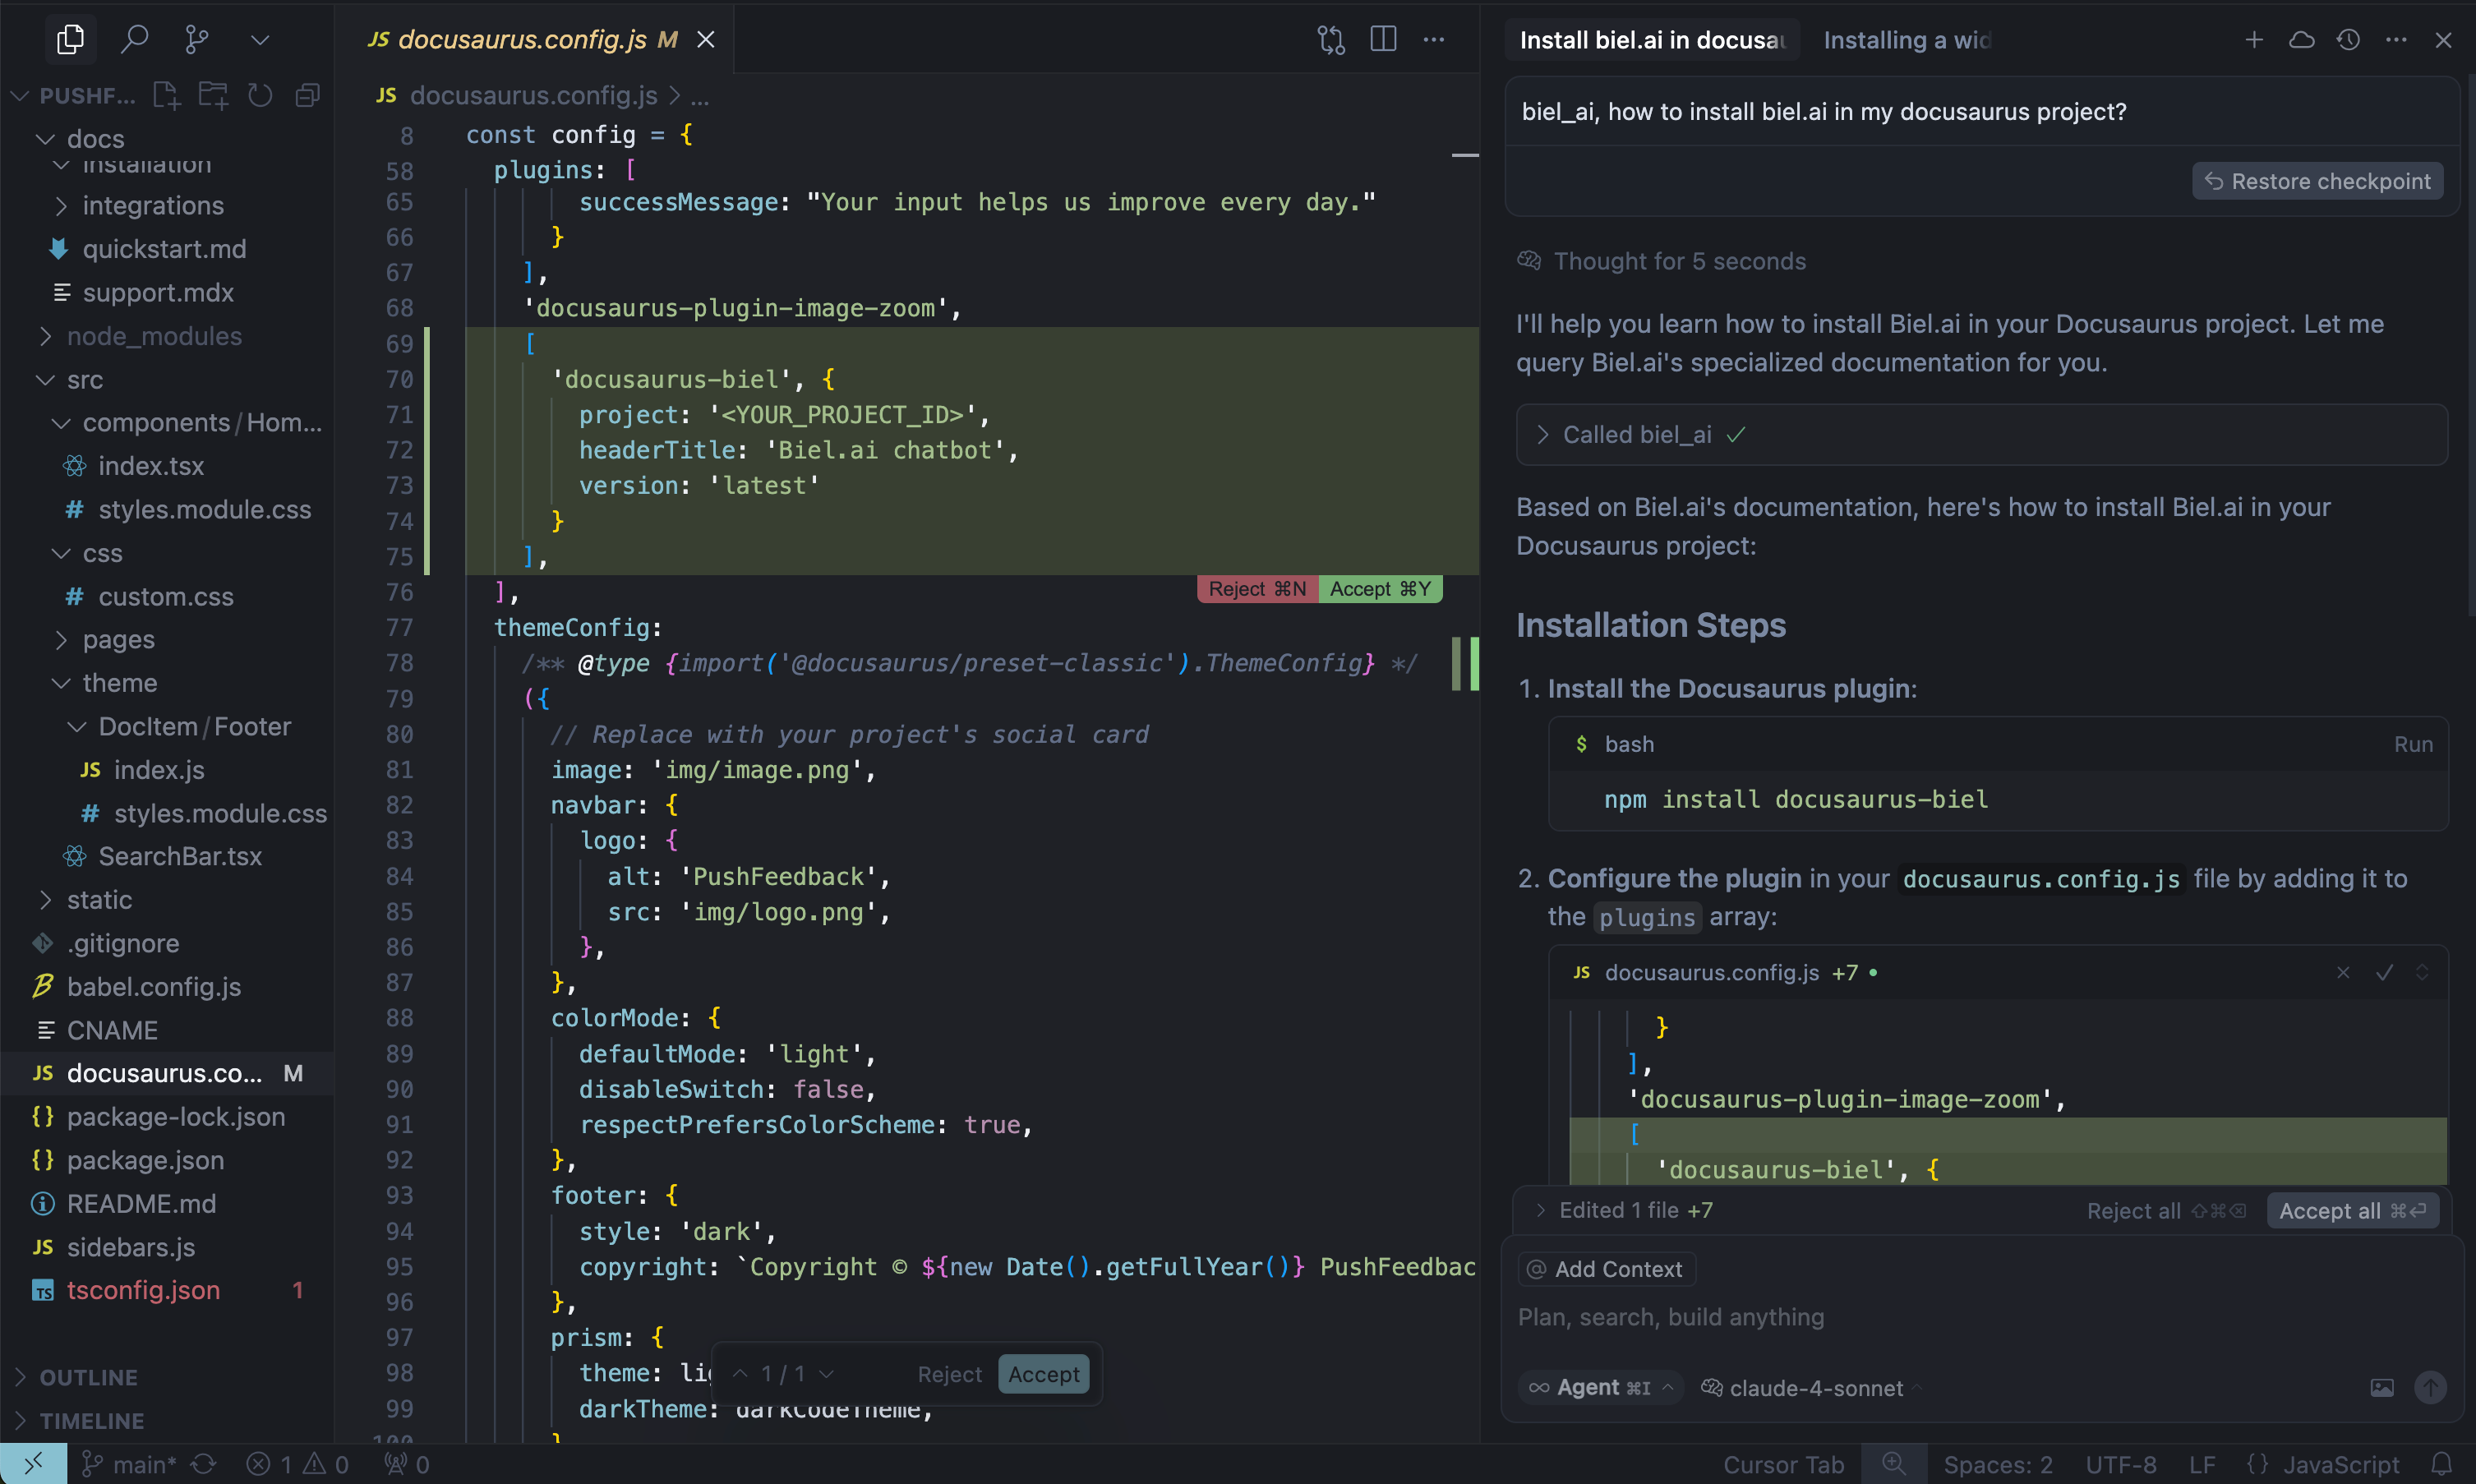Image resolution: width=2476 pixels, height=1484 pixels.
Task: Switch to the Installing a wid chat tab
Action: click(1905, 40)
